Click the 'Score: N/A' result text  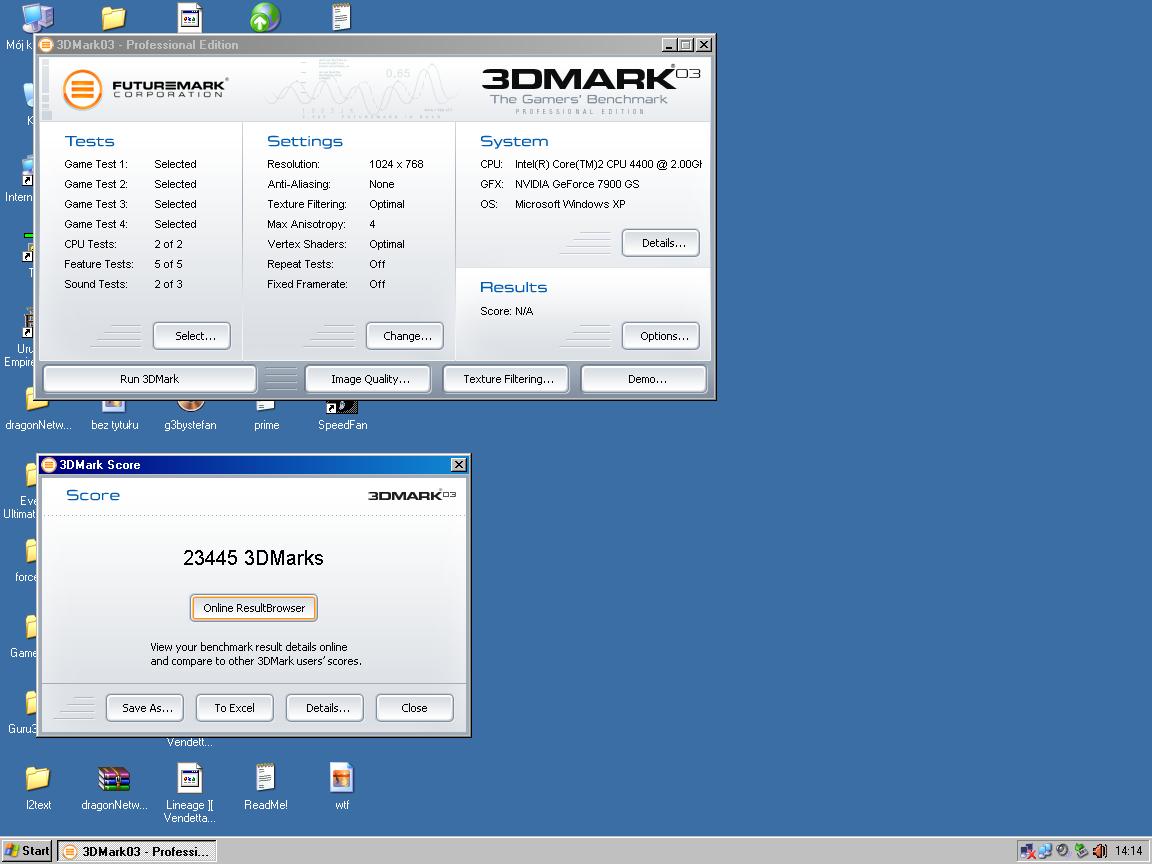(507, 311)
